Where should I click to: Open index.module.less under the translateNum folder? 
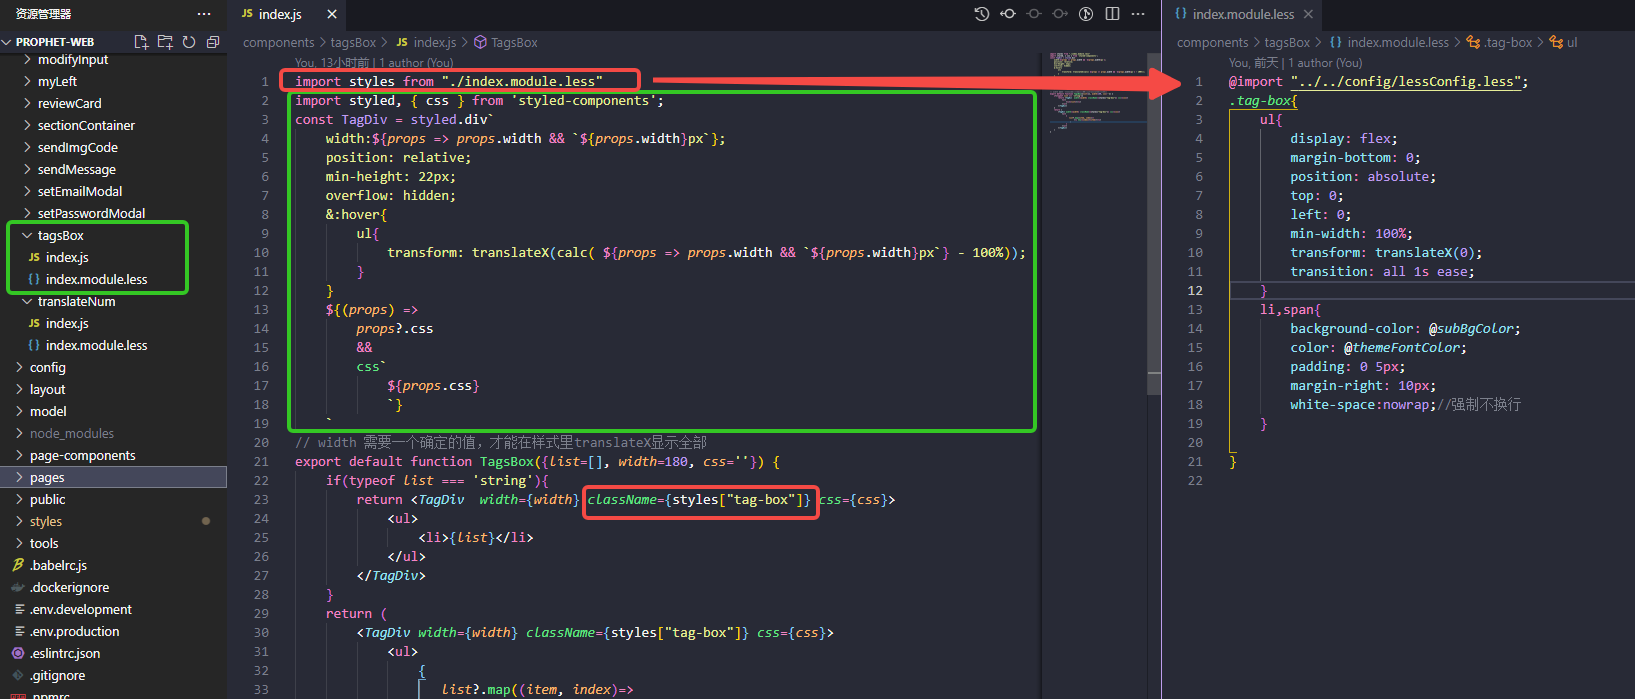click(x=96, y=345)
